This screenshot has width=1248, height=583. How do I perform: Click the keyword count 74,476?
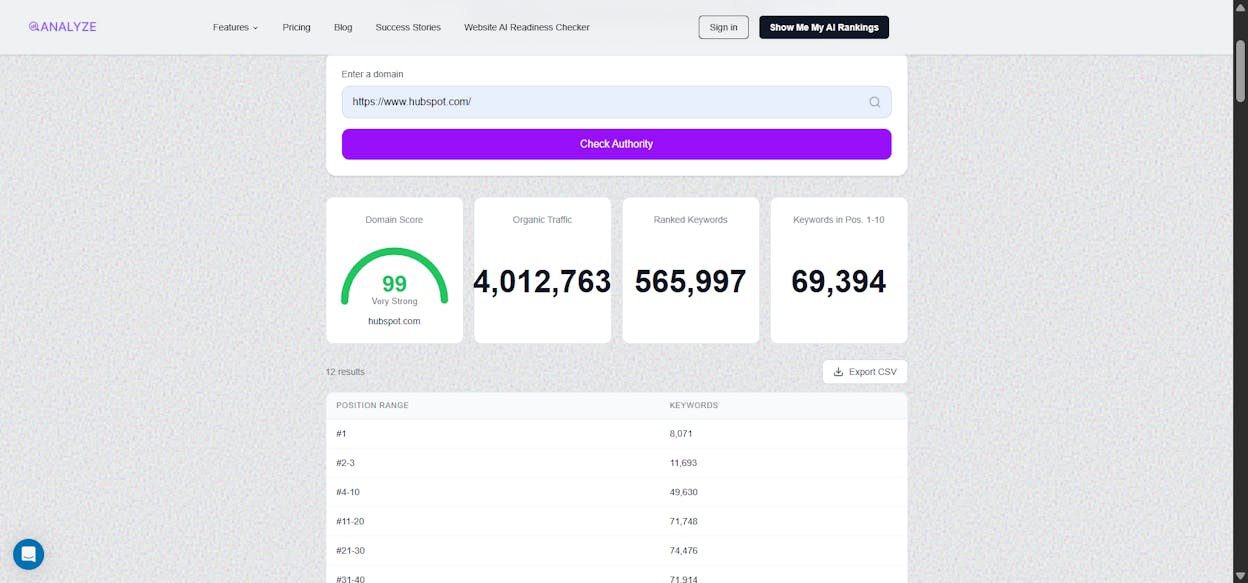[683, 550]
